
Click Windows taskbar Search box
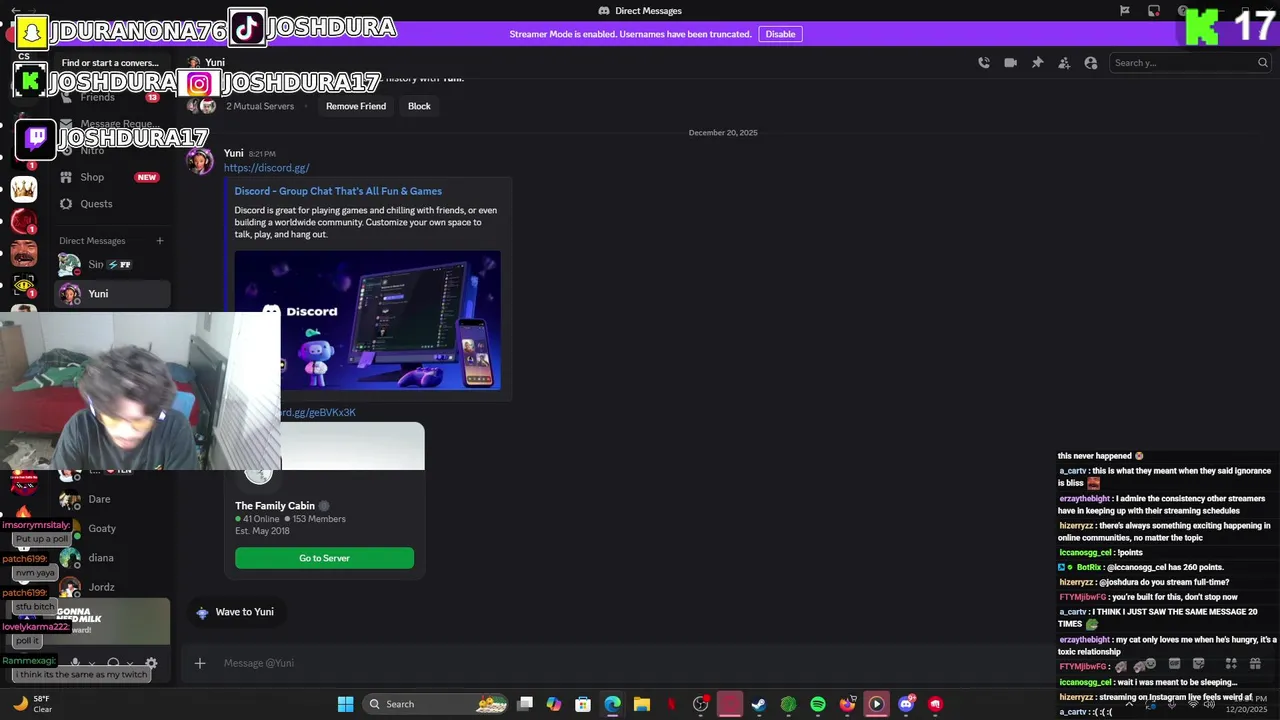coord(435,704)
